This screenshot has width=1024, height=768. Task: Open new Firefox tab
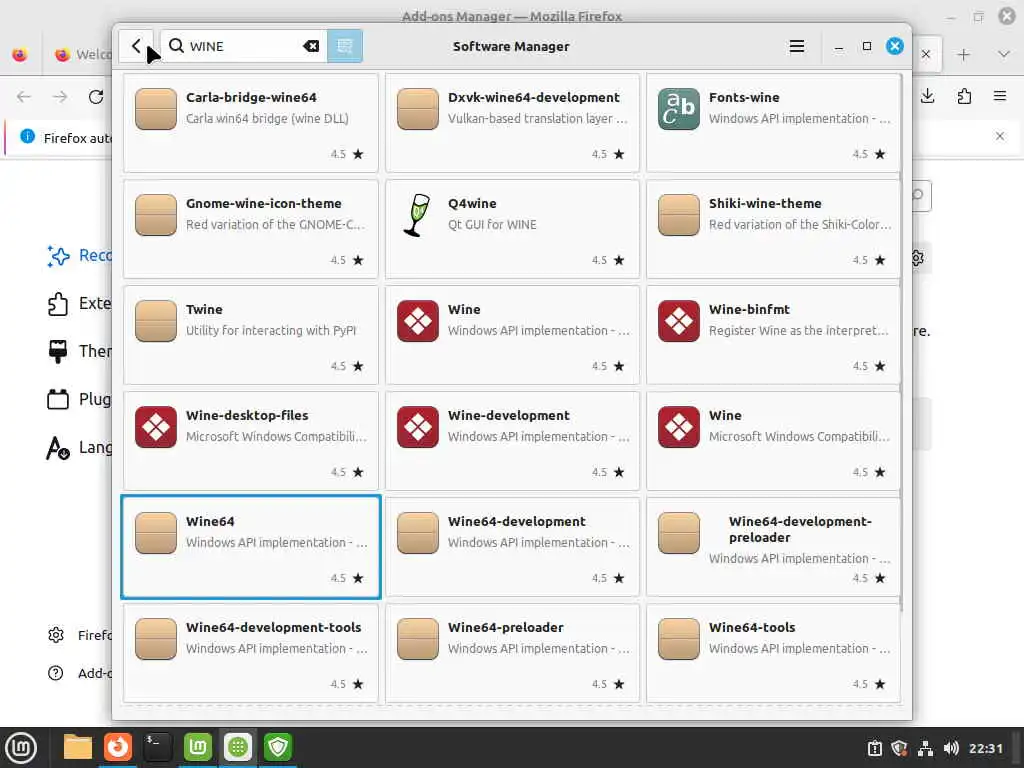click(x=963, y=55)
